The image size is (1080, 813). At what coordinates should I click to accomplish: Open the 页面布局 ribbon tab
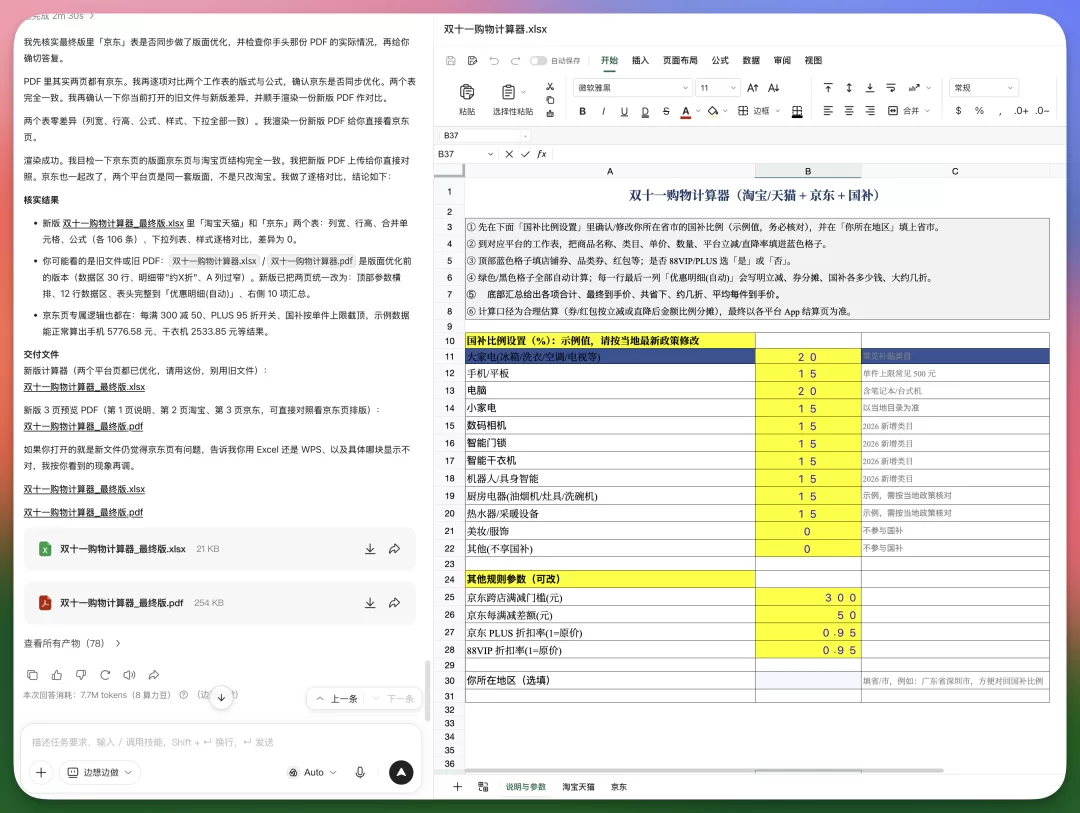point(680,61)
